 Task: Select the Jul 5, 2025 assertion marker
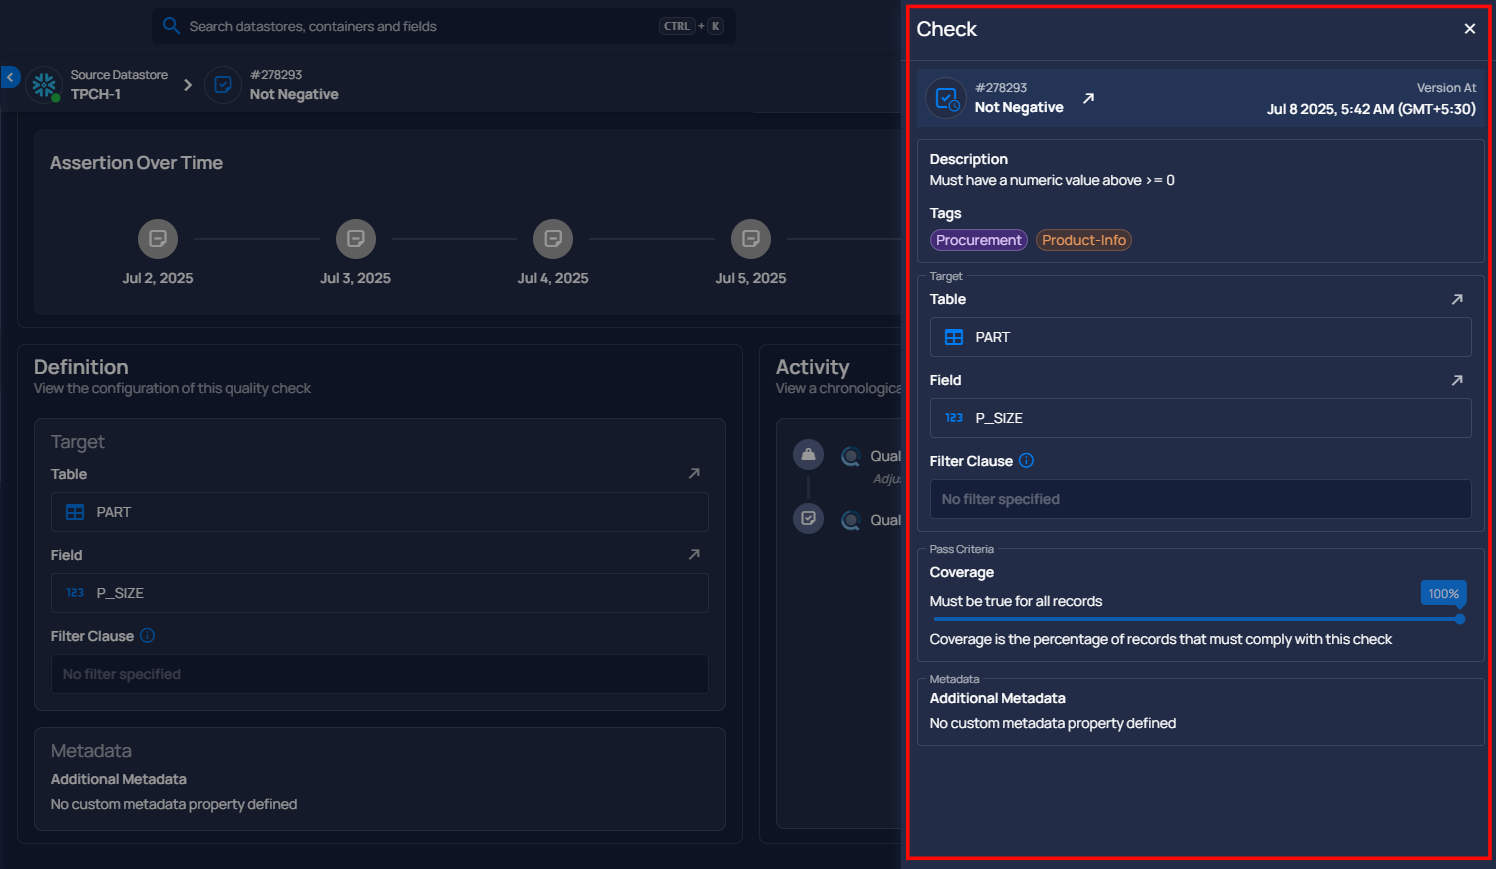tap(751, 239)
